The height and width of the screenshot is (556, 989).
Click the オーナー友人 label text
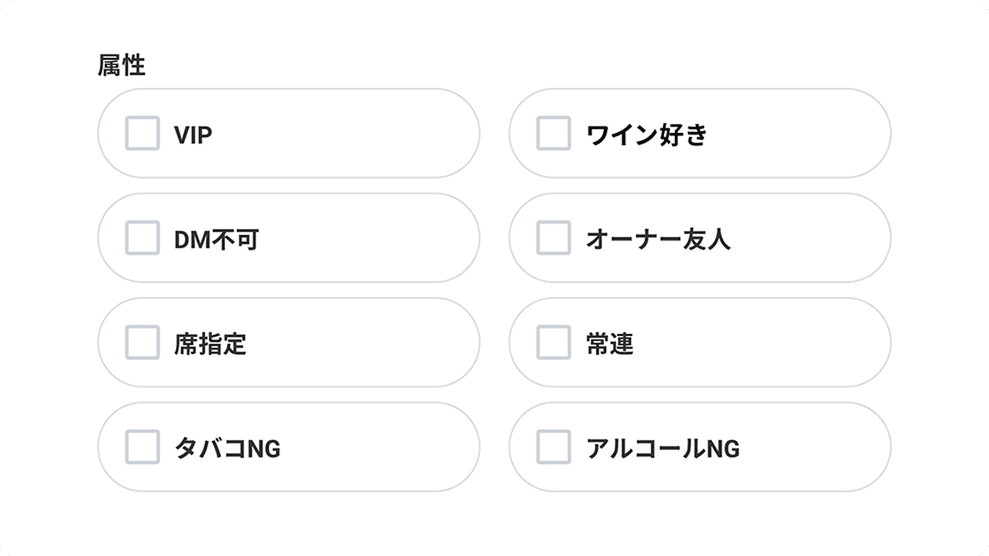pyautogui.click(x=658, y=239)
